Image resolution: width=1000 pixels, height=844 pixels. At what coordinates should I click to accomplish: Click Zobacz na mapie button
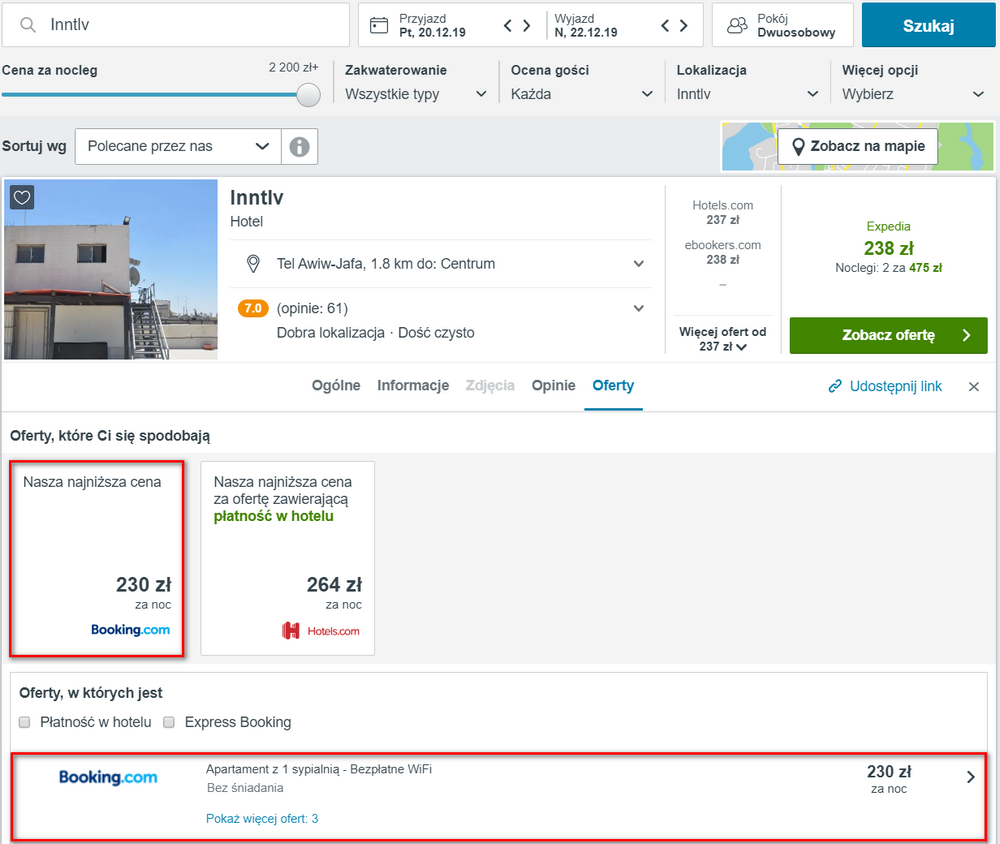pos(858,146)
